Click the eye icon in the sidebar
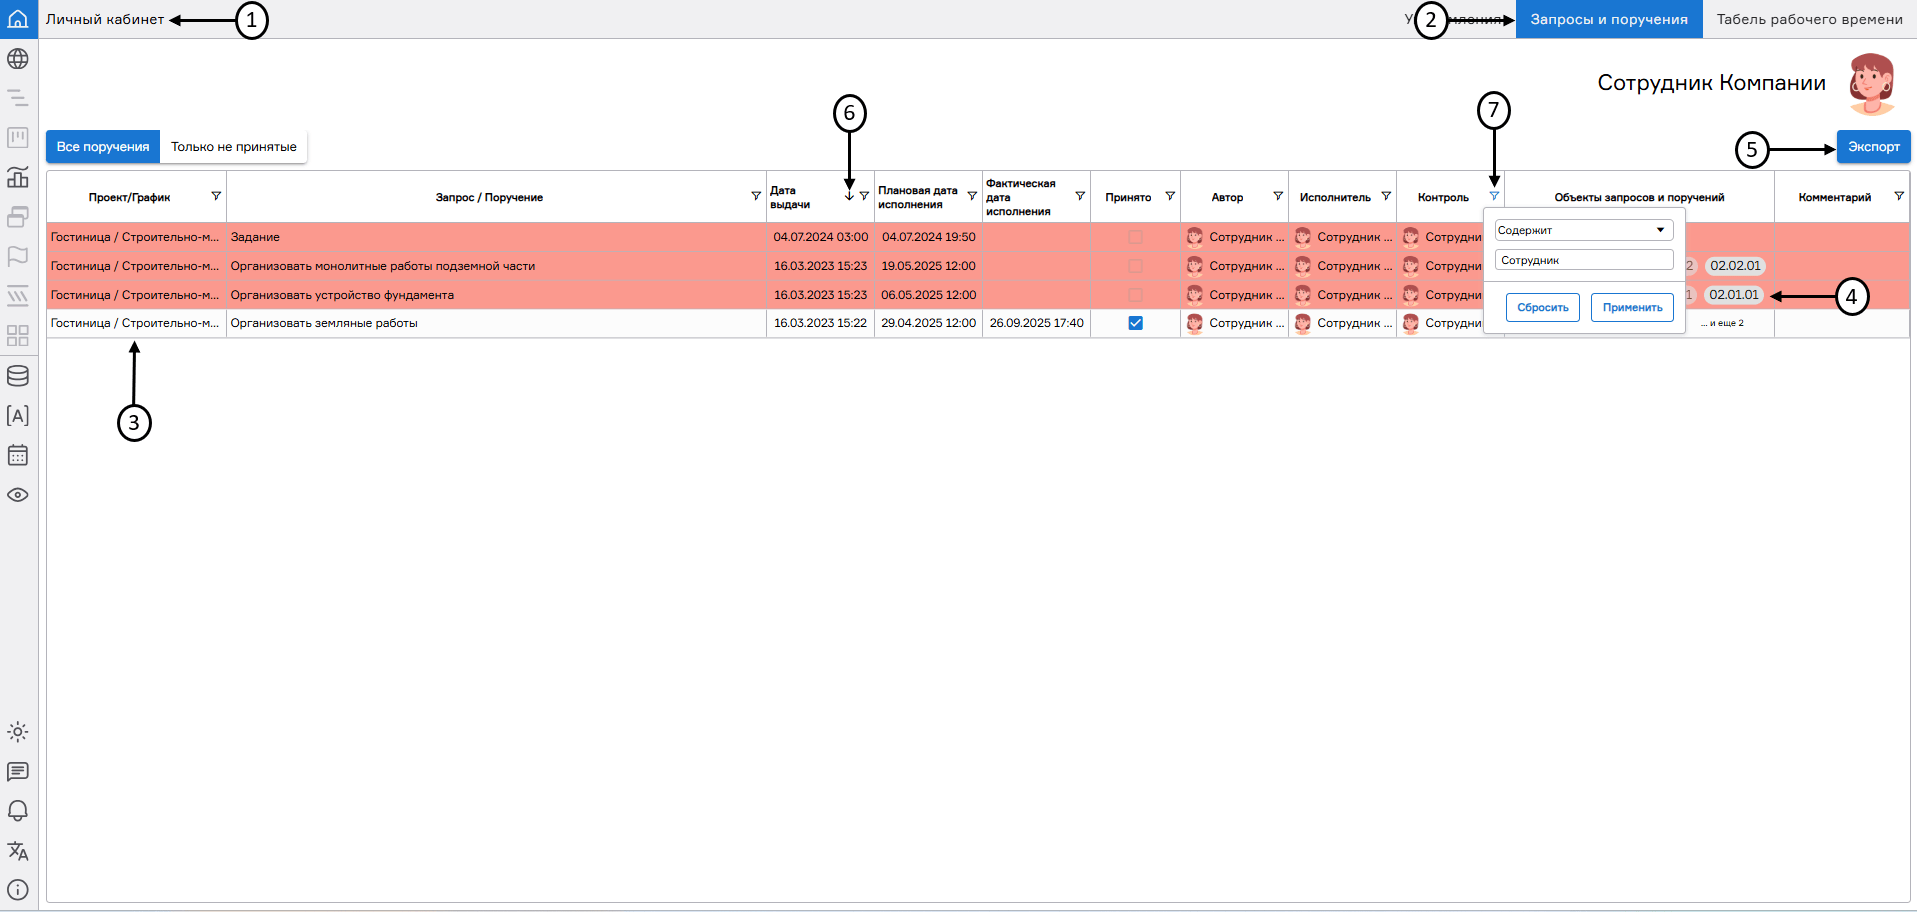 pyautogui.click(x=18, y=495)
